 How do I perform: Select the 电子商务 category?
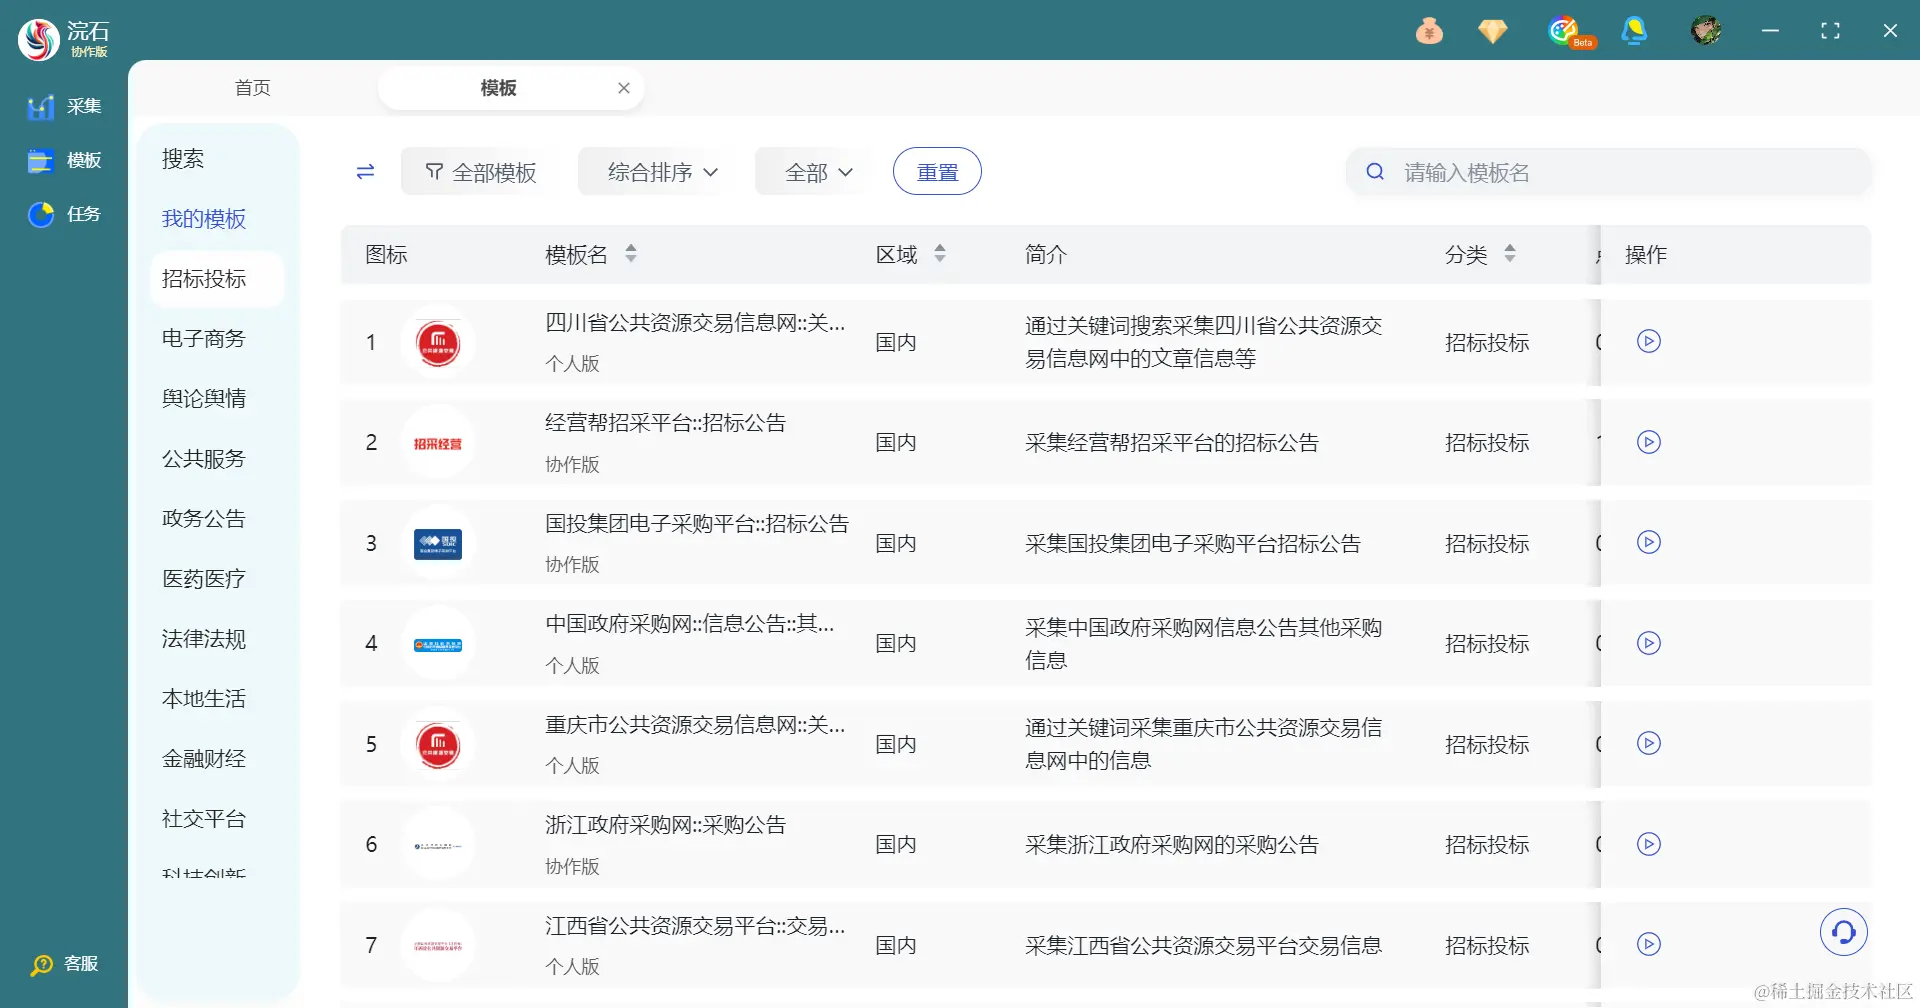click(x=204, y=339)
